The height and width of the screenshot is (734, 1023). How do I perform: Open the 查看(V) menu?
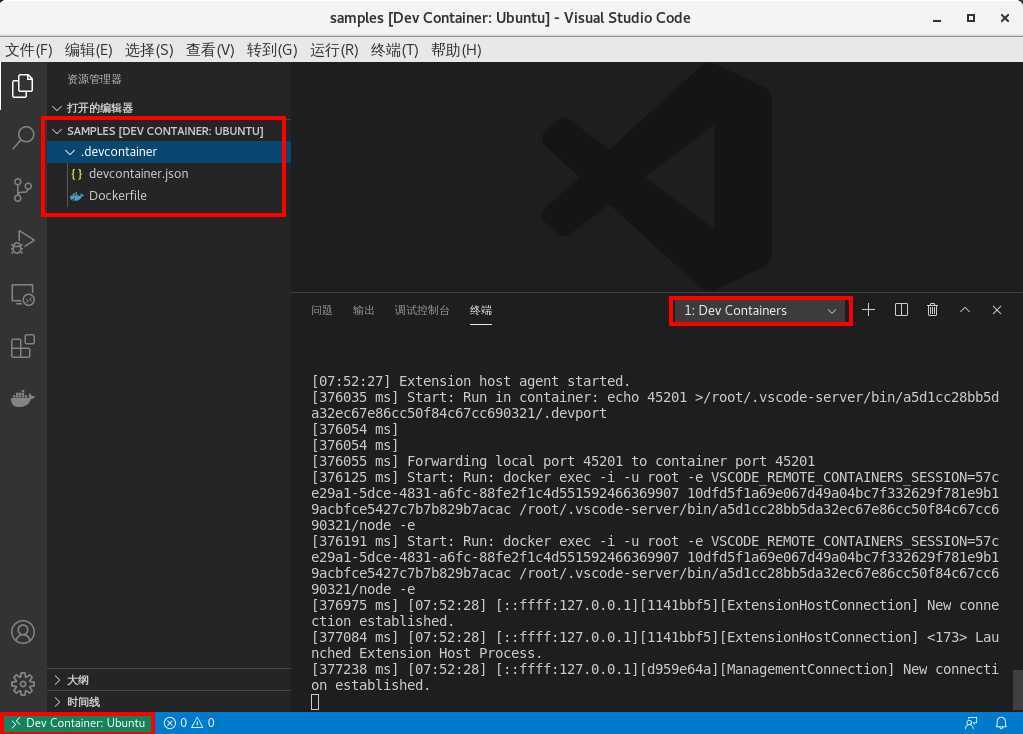click(210, 50)
